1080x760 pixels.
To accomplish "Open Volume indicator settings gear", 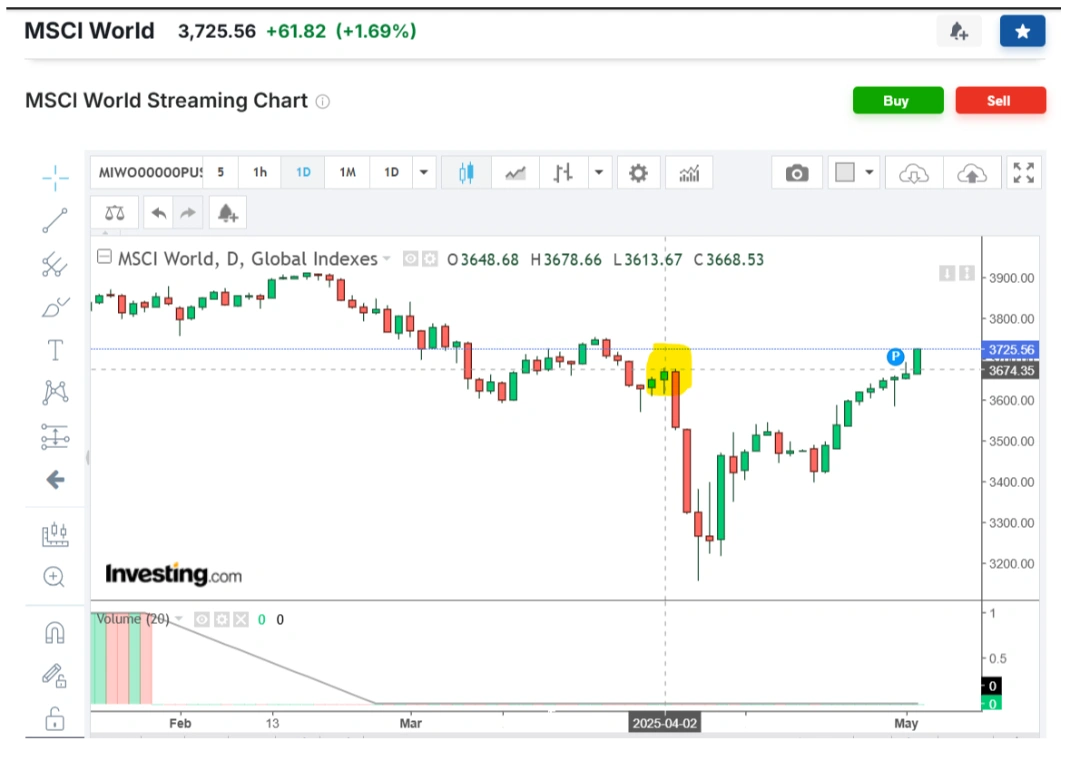I will click(221, 619).
